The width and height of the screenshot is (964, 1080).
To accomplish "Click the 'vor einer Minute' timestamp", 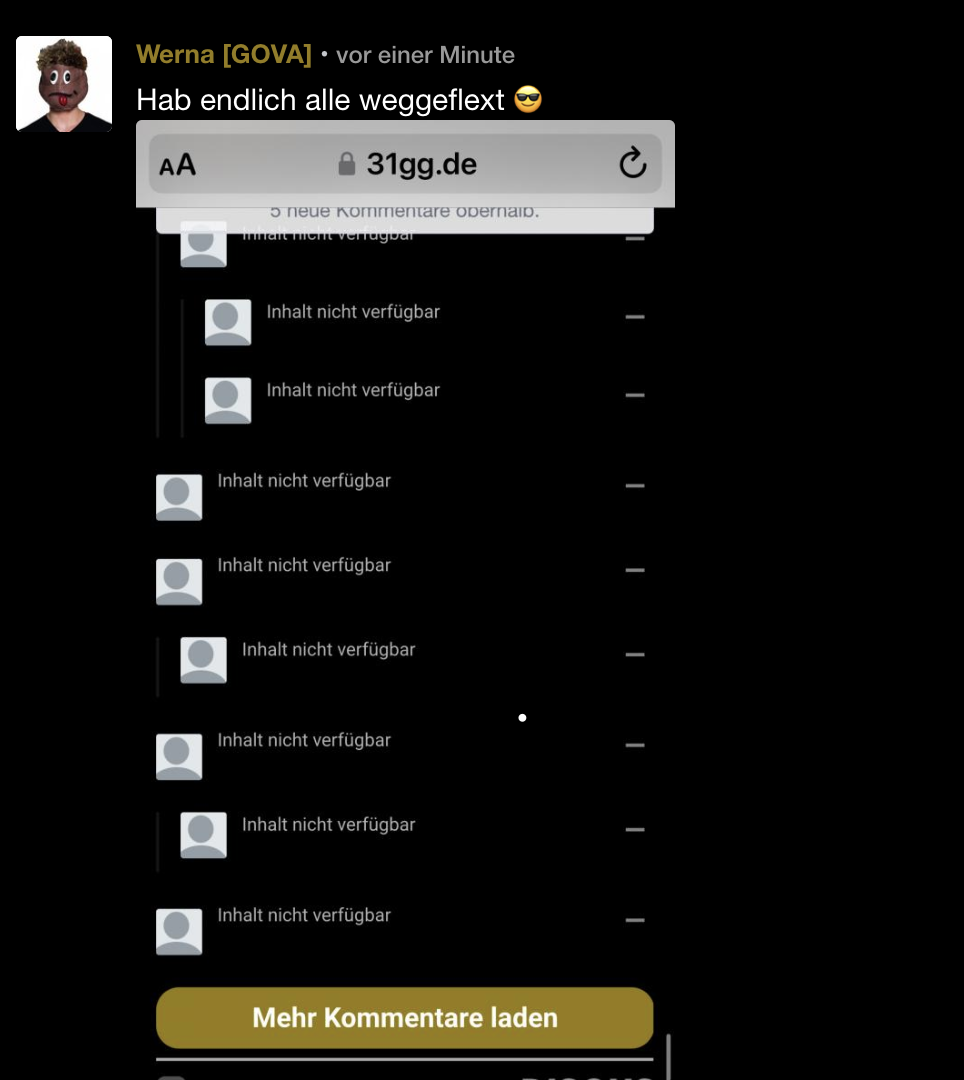I will pos(425,55).
